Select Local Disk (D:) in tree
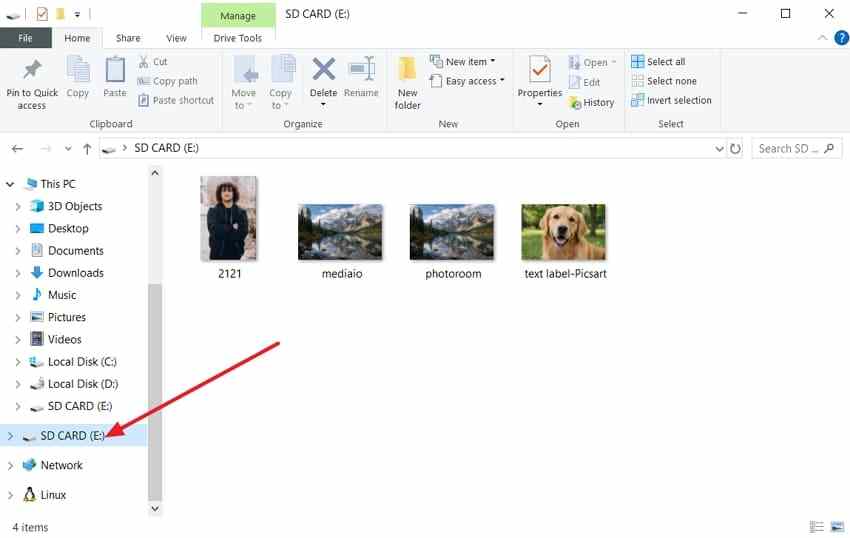Viewport: 850px width, 538px height. [82, 384]
